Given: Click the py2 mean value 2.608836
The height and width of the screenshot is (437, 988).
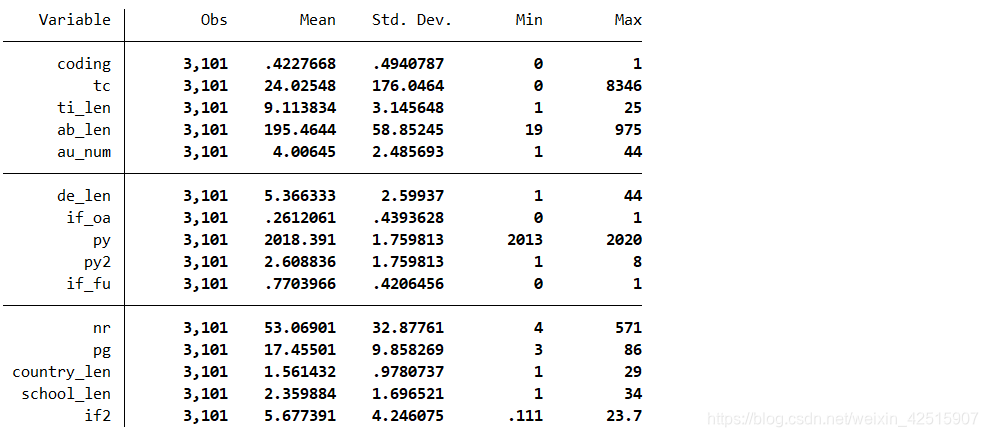Looking at the screenshot, I should tap(300, 263).
